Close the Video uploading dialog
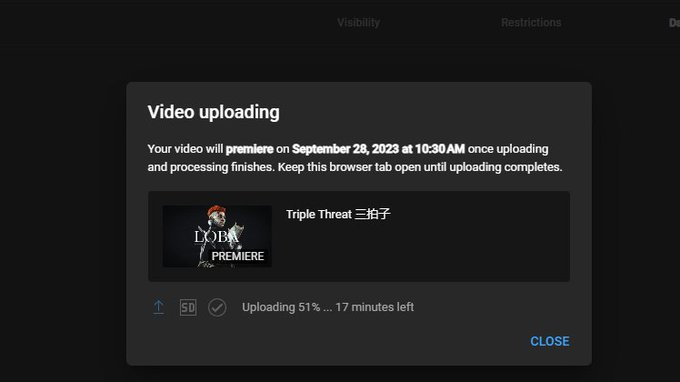This screenshot has height=382, width=680. [549, 341]
